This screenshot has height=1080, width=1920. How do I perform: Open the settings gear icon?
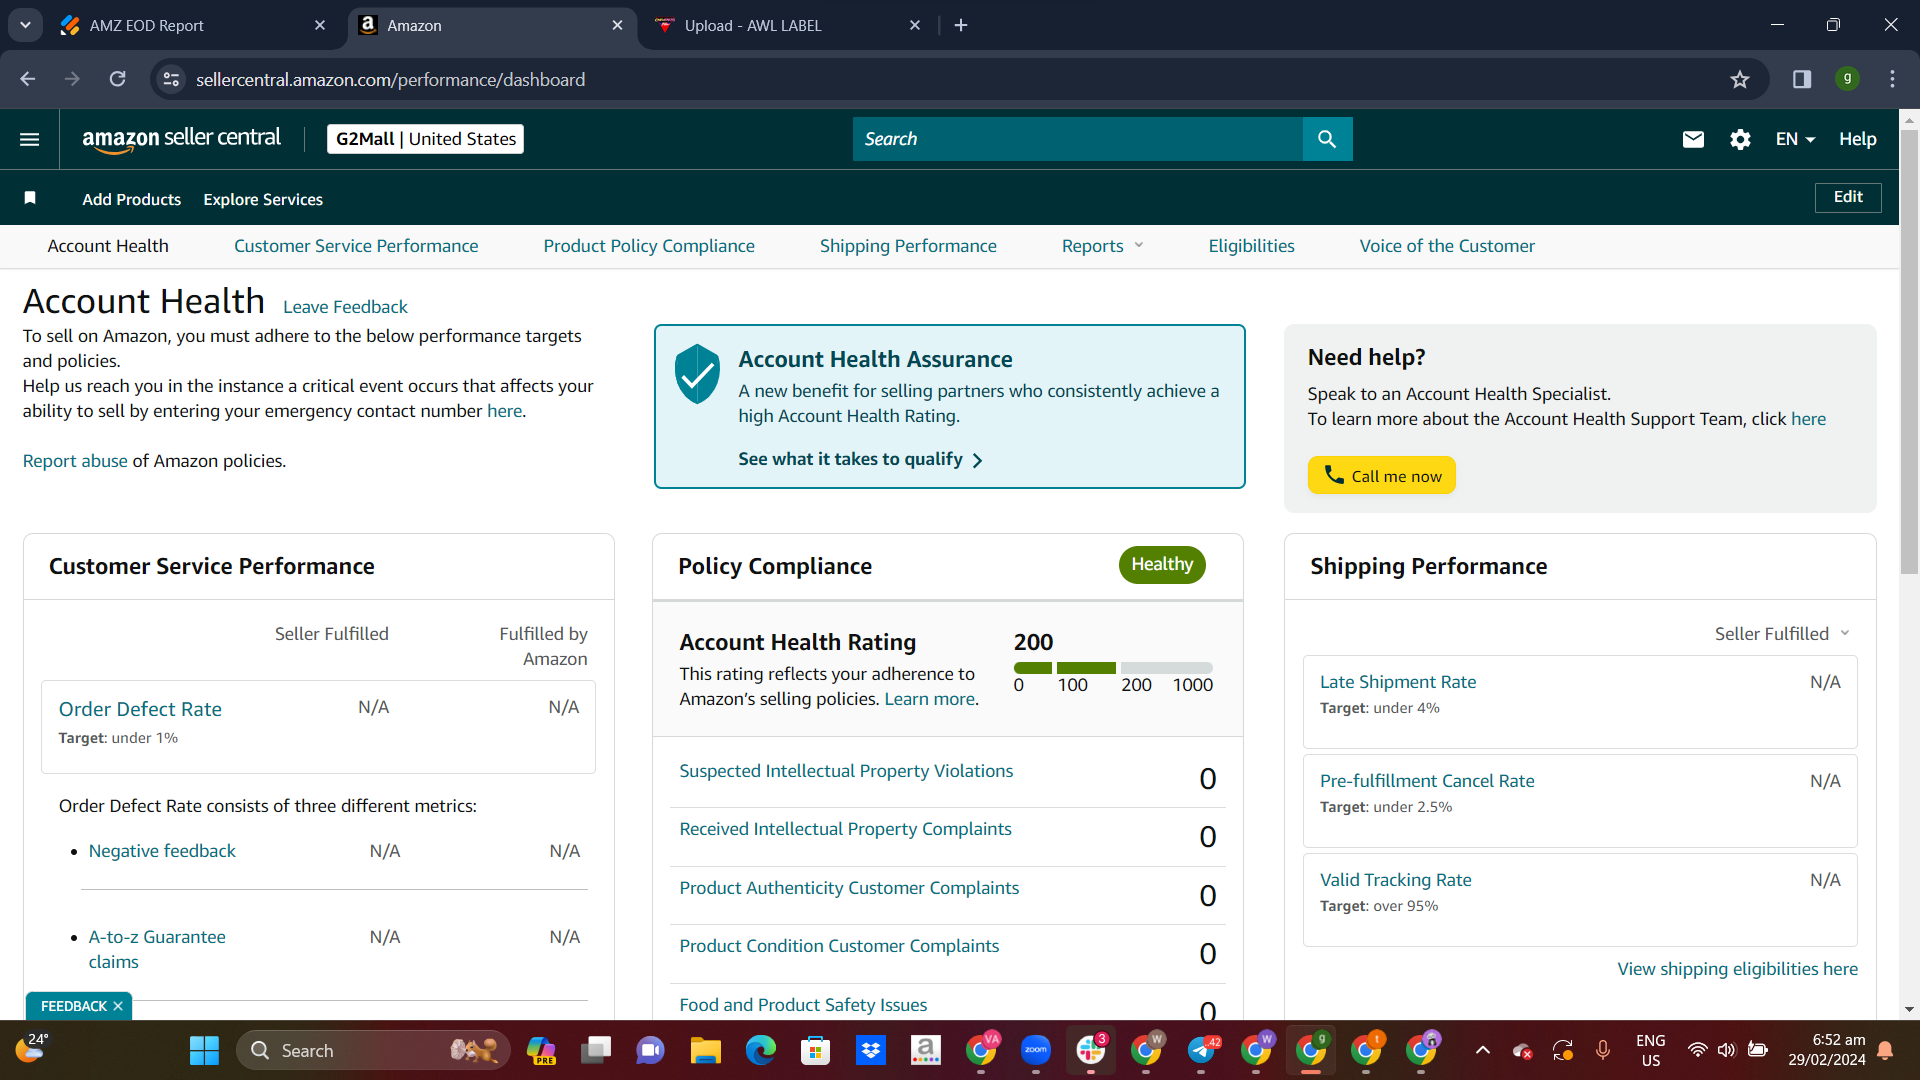1740,139
